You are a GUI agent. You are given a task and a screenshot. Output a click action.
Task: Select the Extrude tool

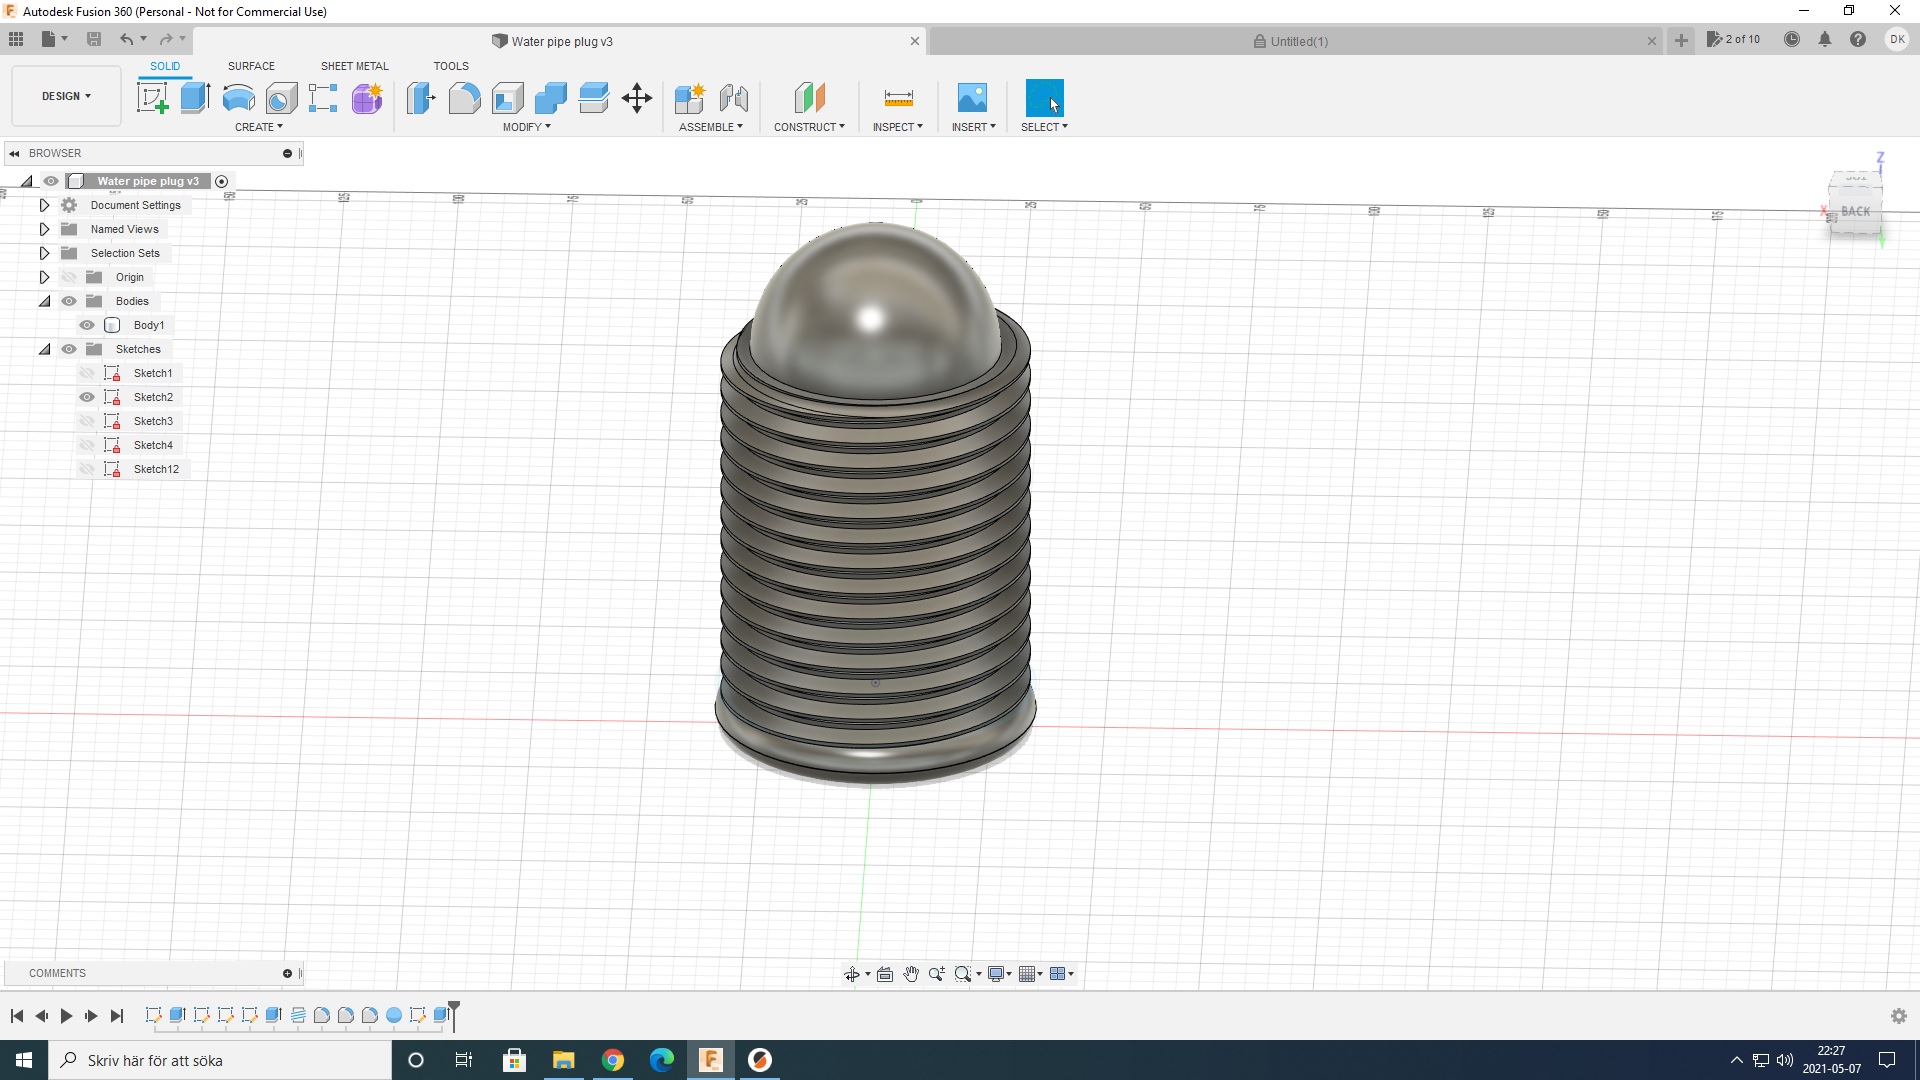point(195,98)
